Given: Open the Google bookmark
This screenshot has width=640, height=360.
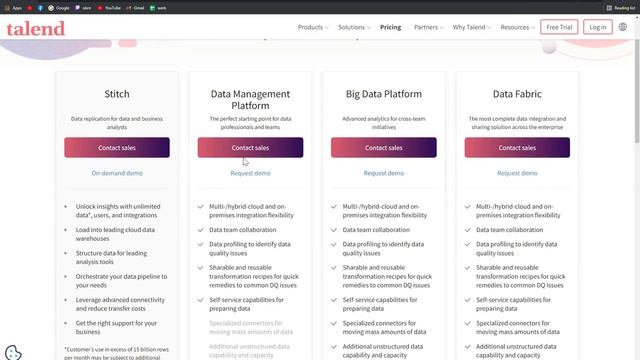Looking at the screenshot, I should pos(59,8).
